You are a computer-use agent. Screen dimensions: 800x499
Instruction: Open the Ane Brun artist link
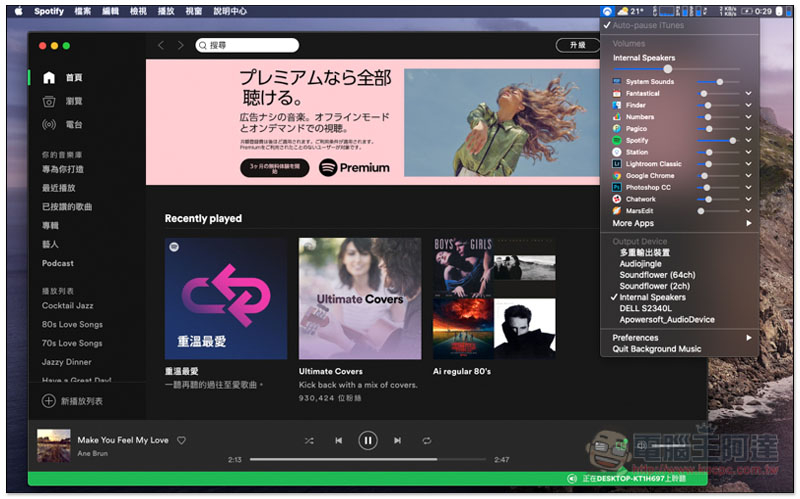click(92, 453)
